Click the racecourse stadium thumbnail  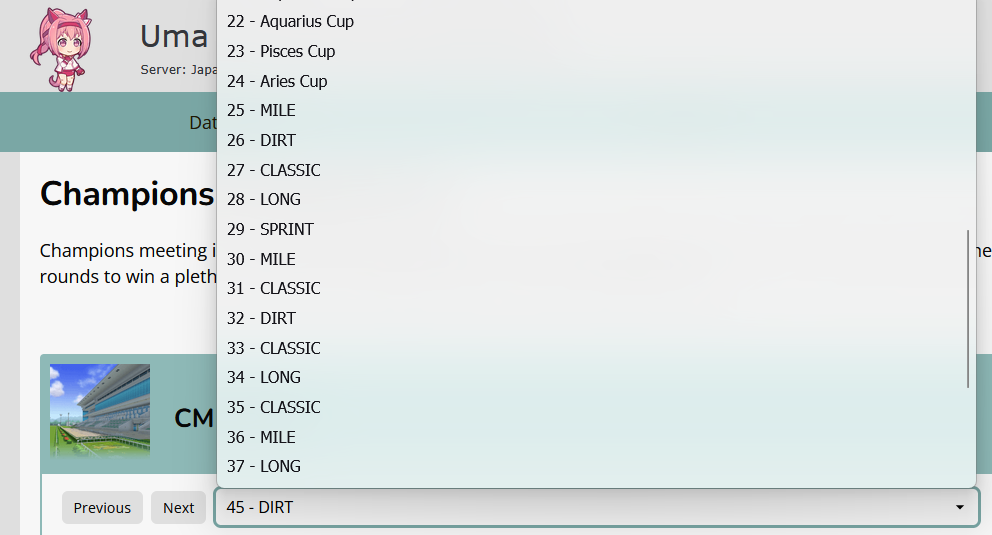coord(100,410)
